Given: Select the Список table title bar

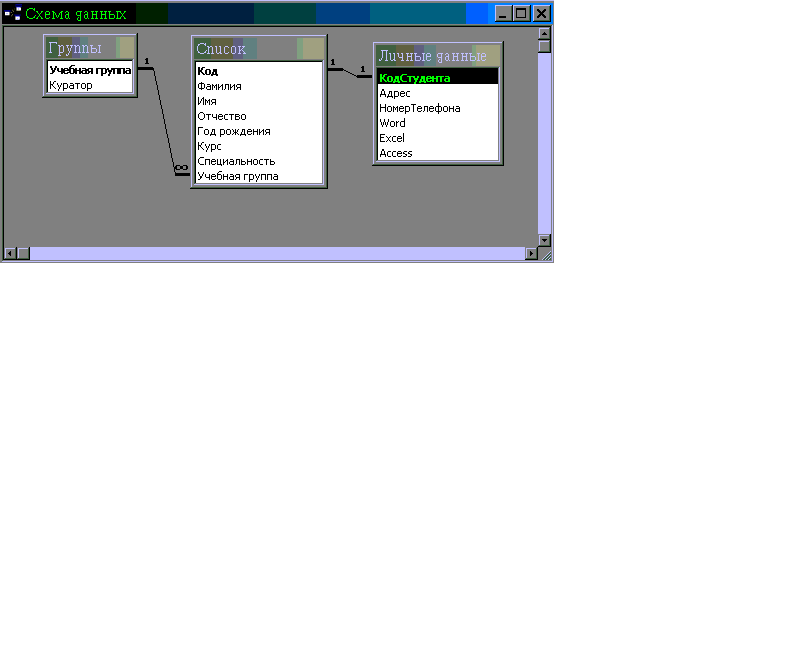Looking at the screenshot, I should tap(259, 49).
